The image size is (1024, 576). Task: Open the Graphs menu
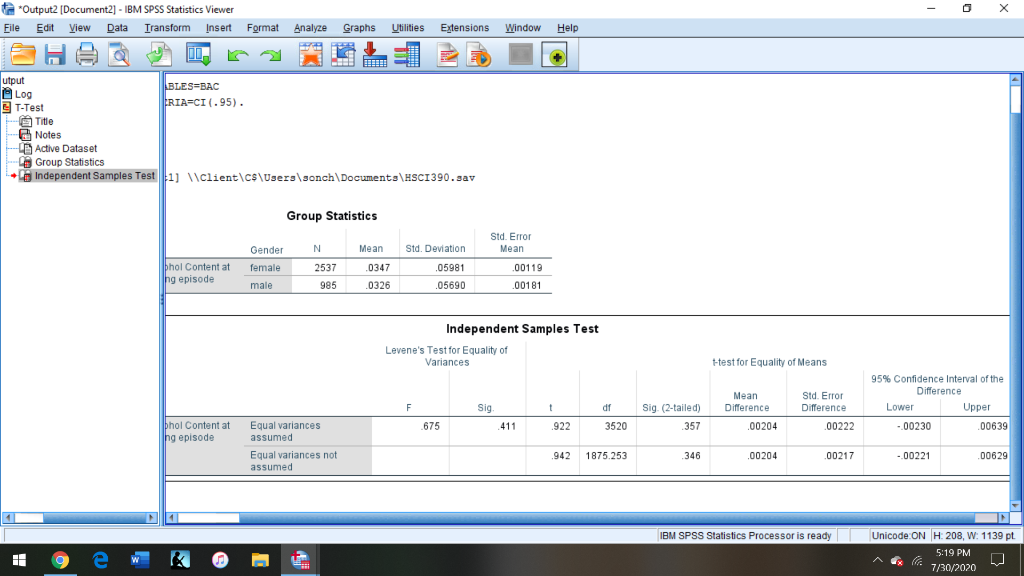[x=358, y=28]
